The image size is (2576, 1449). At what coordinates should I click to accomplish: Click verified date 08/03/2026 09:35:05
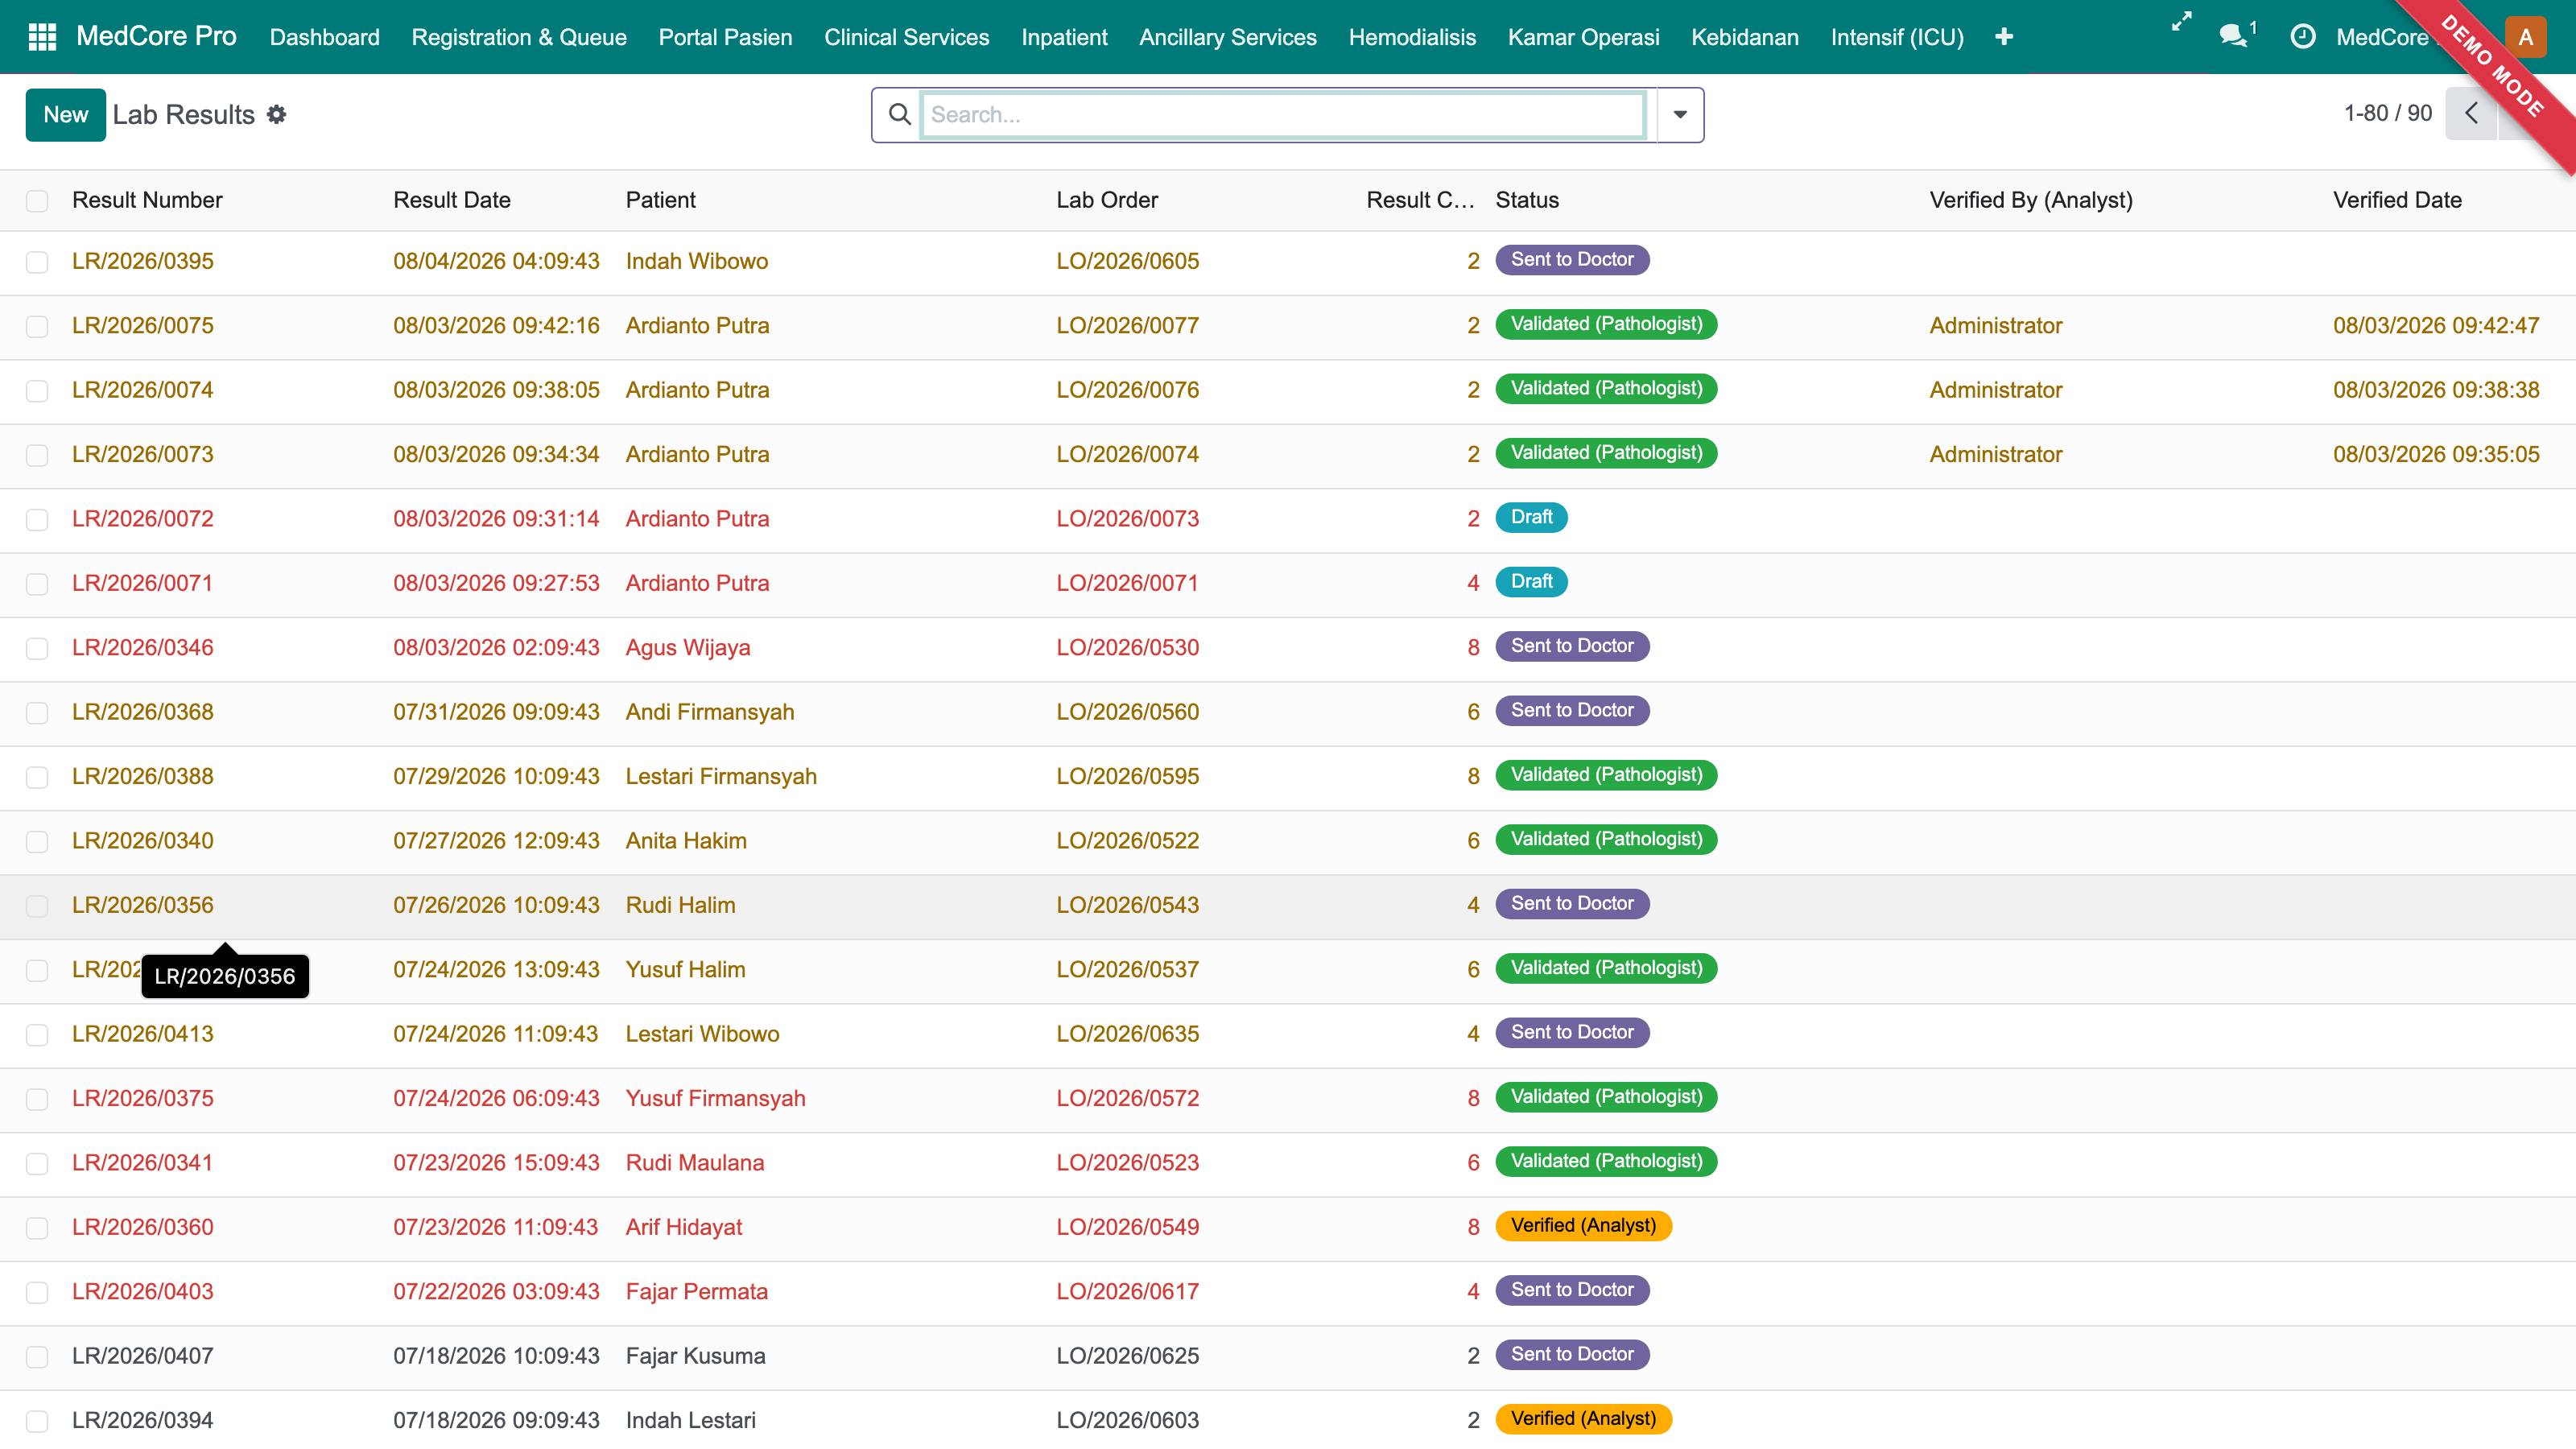[x=2435, y=455]
